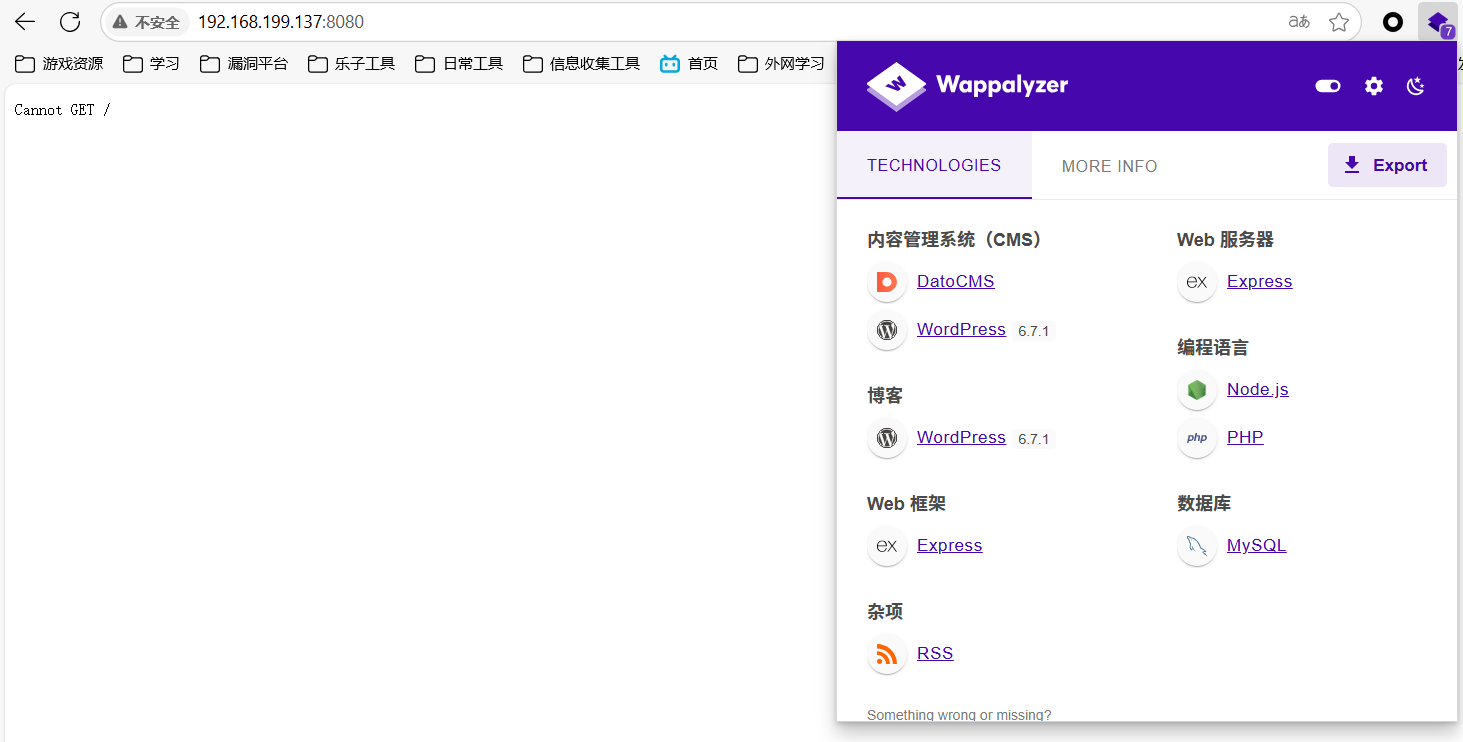Export the detected technologies
Image resolution: width=1463 pixels, height=742 pixels.
pyautogui.click(x=1387, y=165)
